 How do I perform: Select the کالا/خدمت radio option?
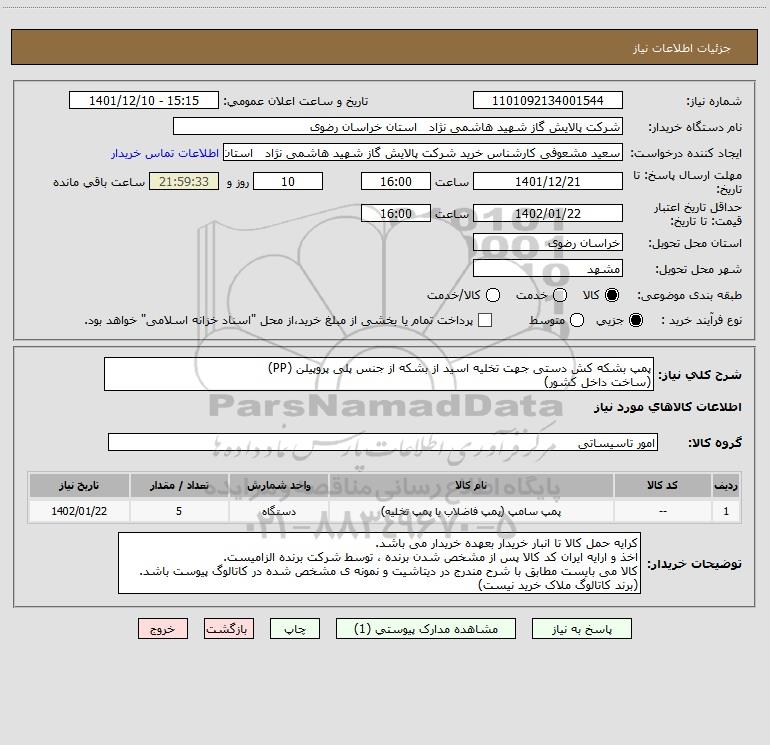tap(493, 295)
